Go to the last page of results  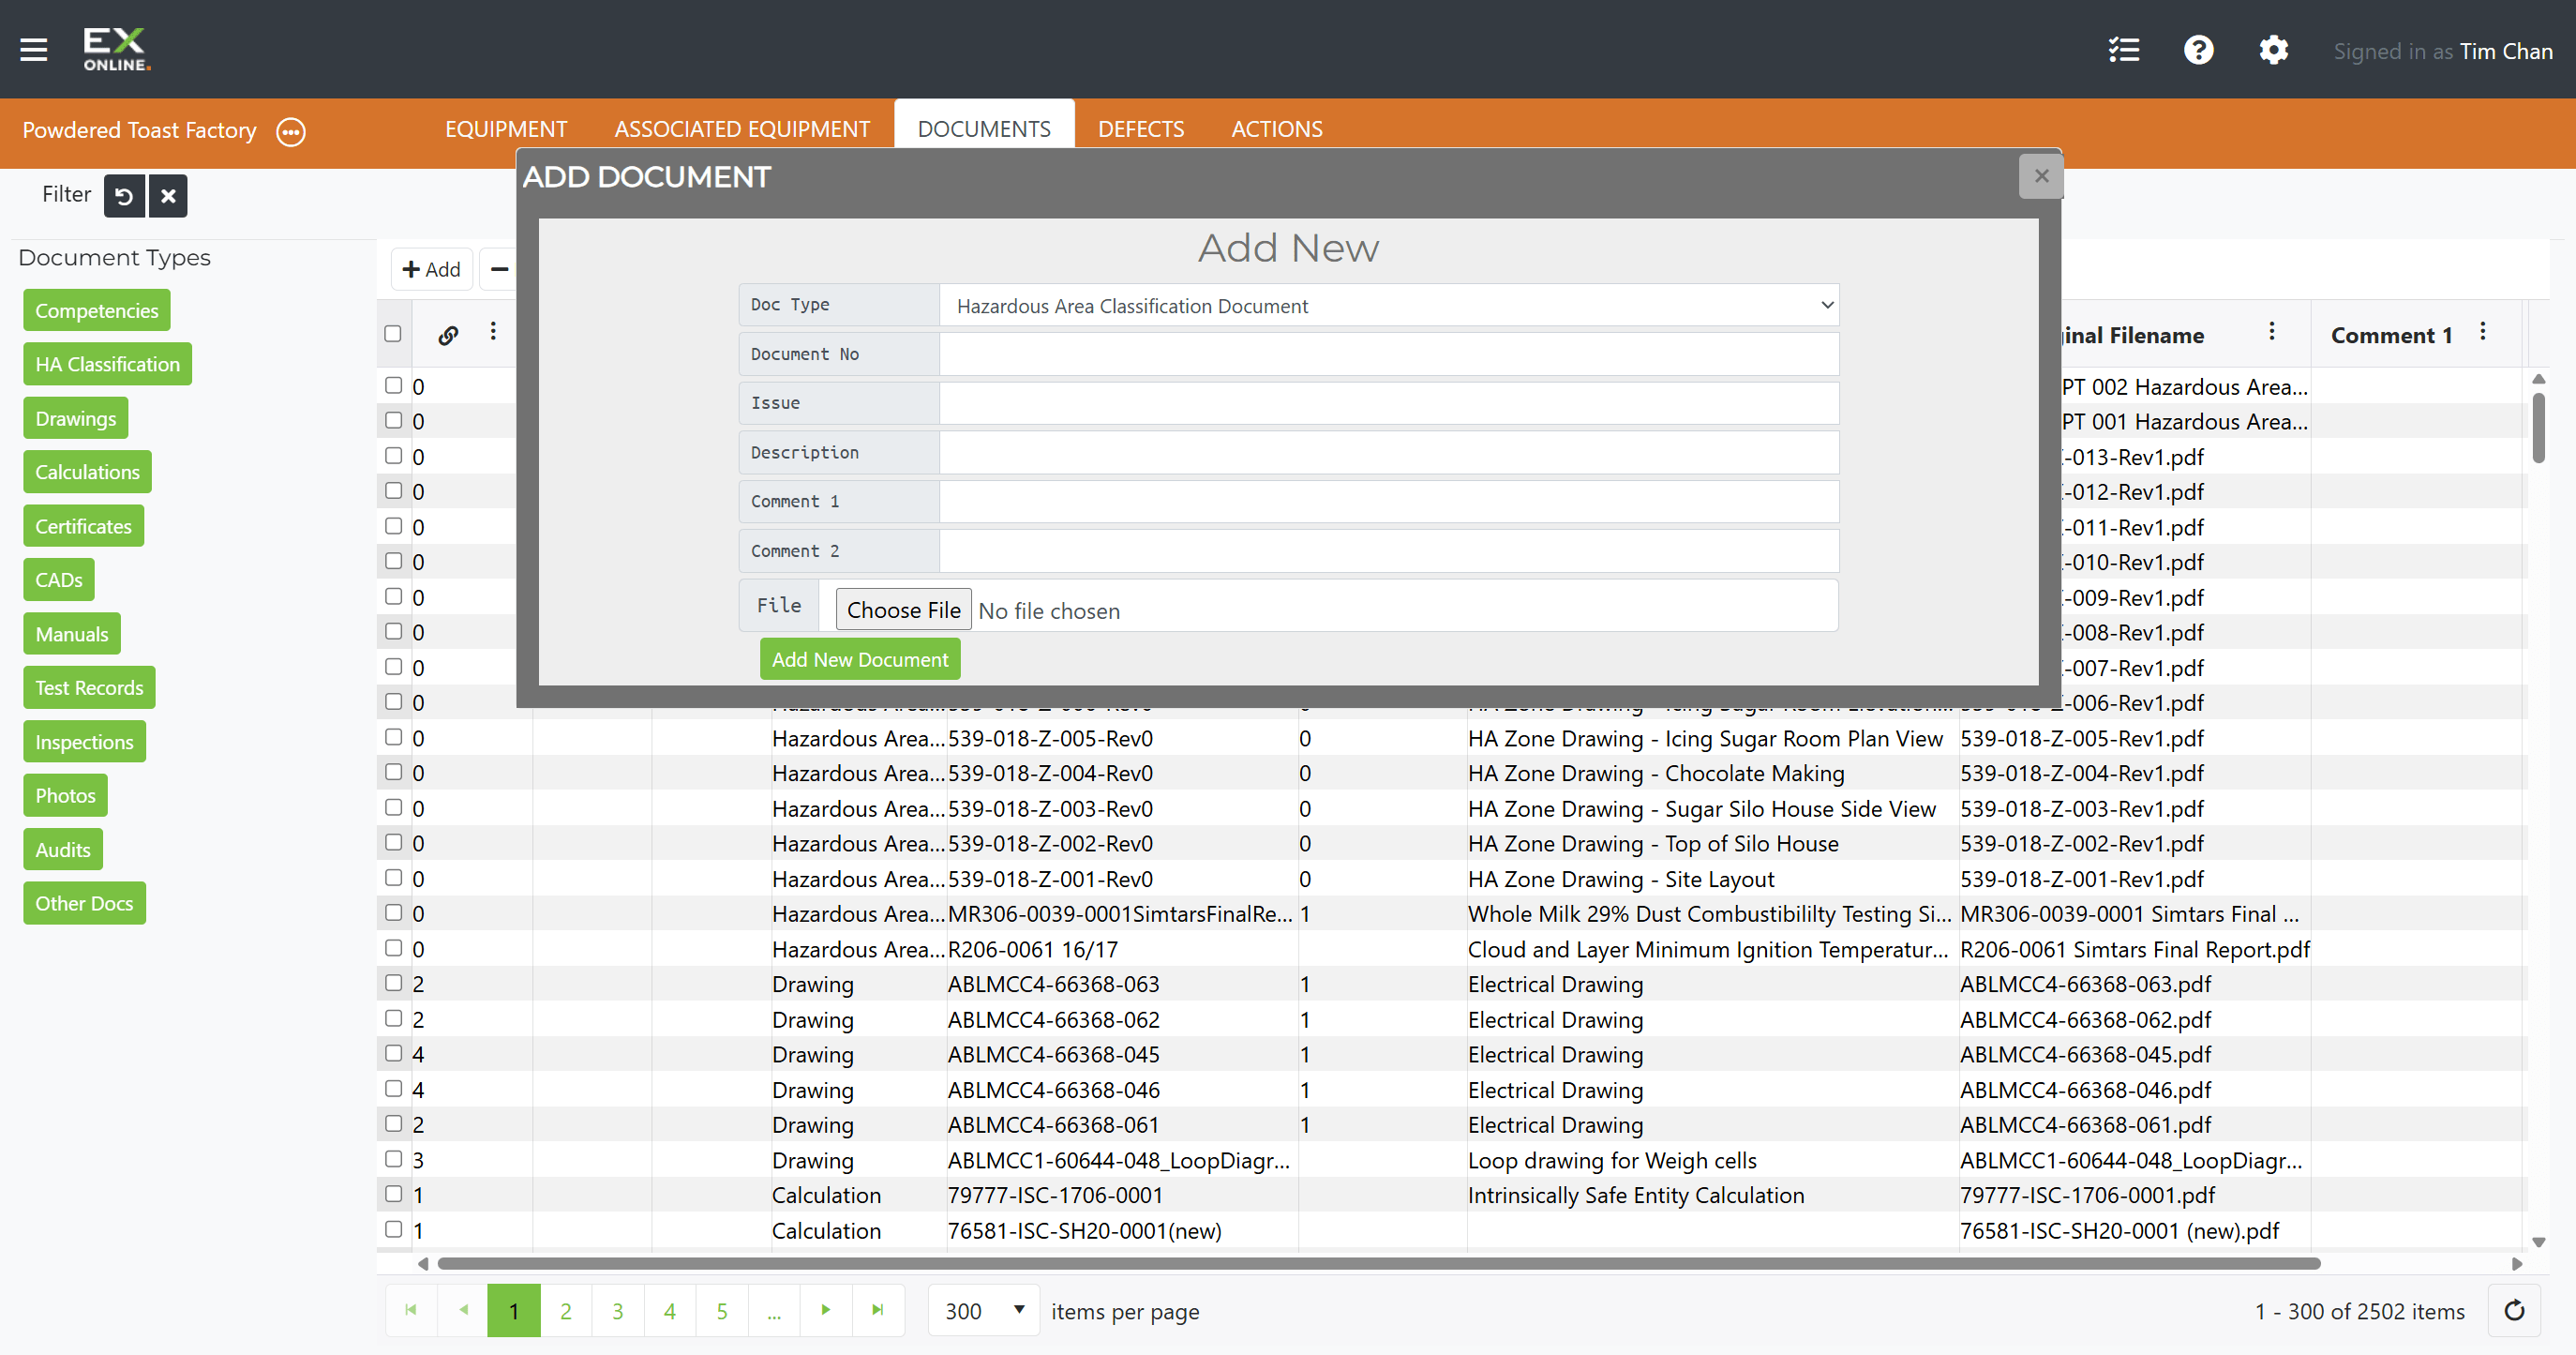(877, 1310)
